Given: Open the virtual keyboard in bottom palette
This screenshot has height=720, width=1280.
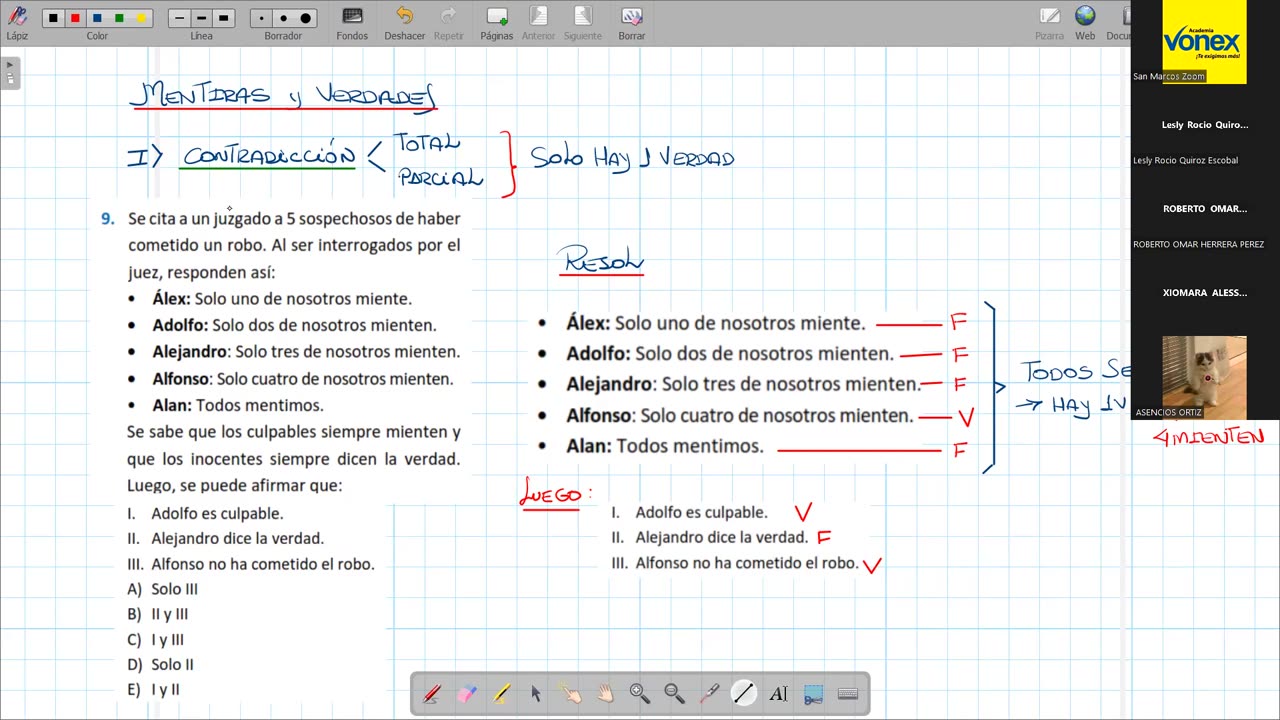Looking at the screenshot, I should pos(848,693).
